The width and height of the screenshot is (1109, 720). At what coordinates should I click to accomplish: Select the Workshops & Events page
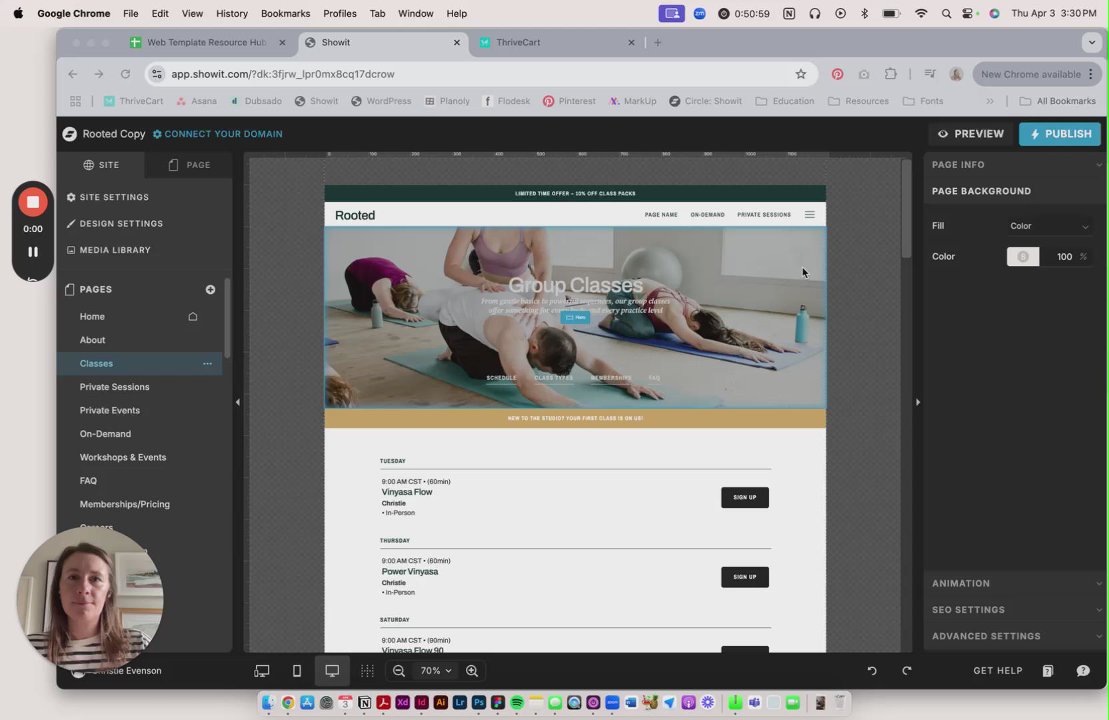coord(122,457)
